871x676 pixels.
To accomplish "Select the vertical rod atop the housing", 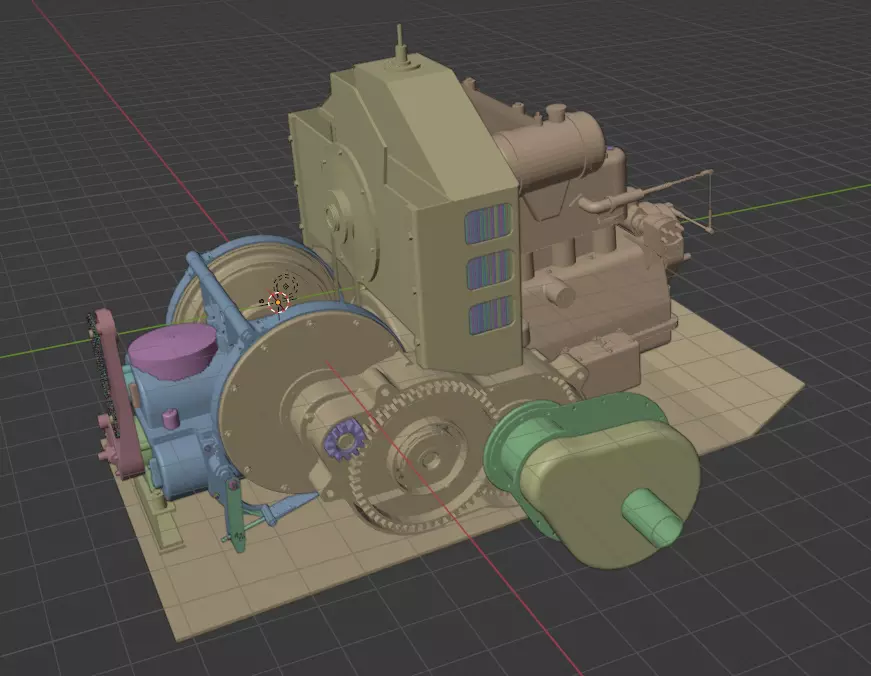I will 399,43.
